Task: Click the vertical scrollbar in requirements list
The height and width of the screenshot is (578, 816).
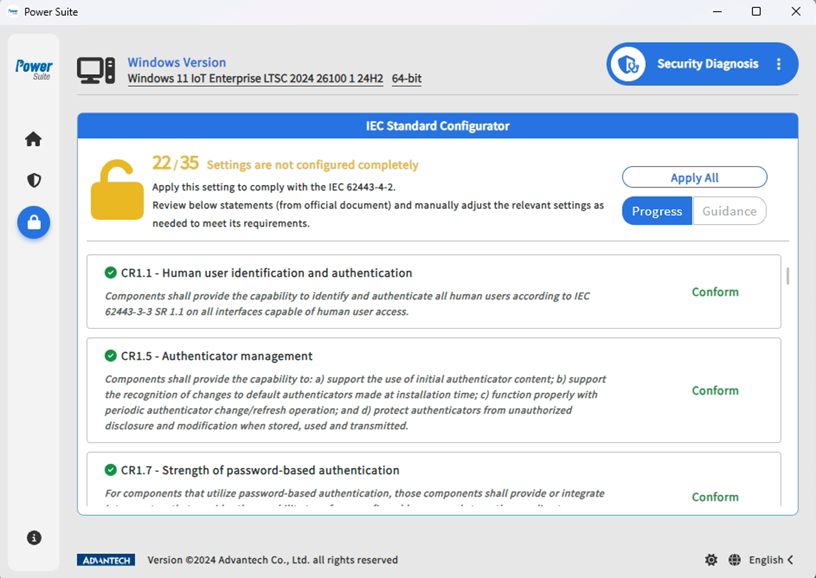Action: (x=788, y=276)
